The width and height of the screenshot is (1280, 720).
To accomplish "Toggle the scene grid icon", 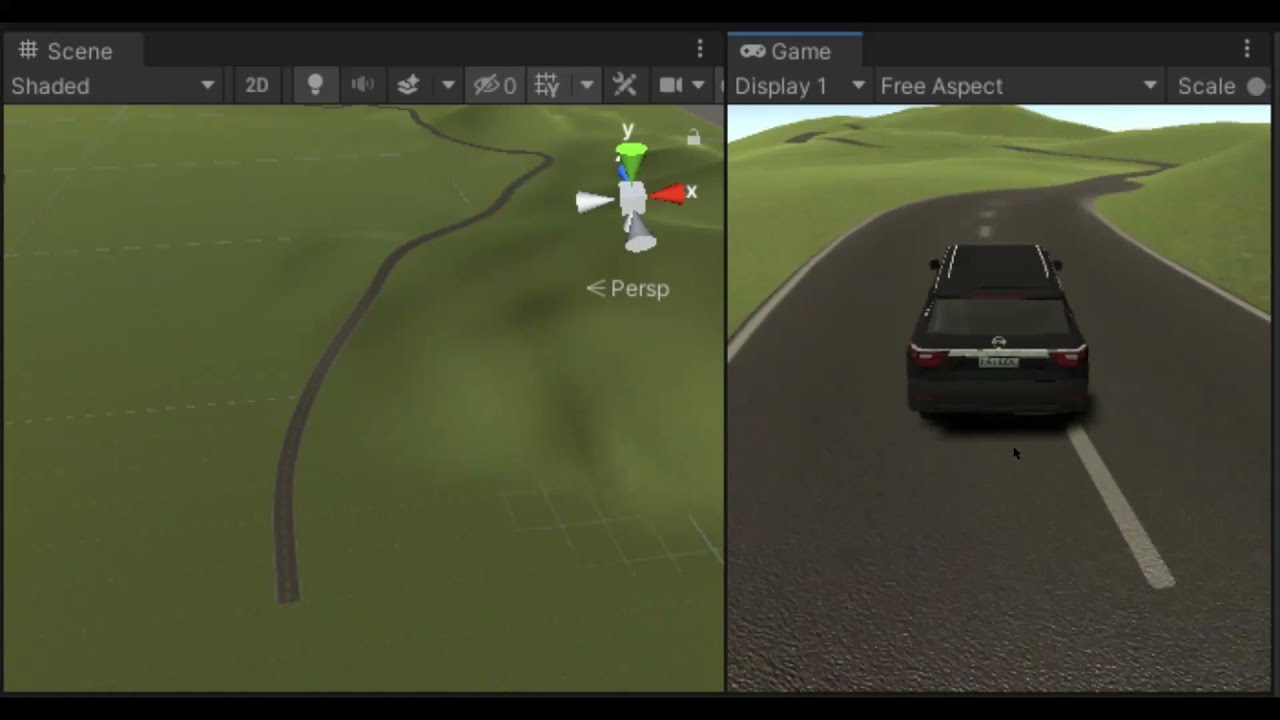I will (x=547, y=86).
